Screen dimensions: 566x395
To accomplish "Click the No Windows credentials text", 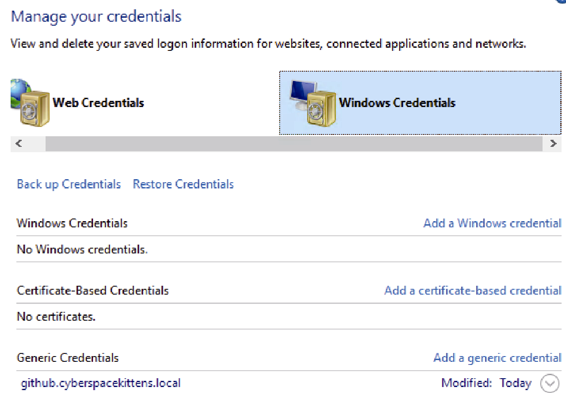I will (x=82, y=249).
